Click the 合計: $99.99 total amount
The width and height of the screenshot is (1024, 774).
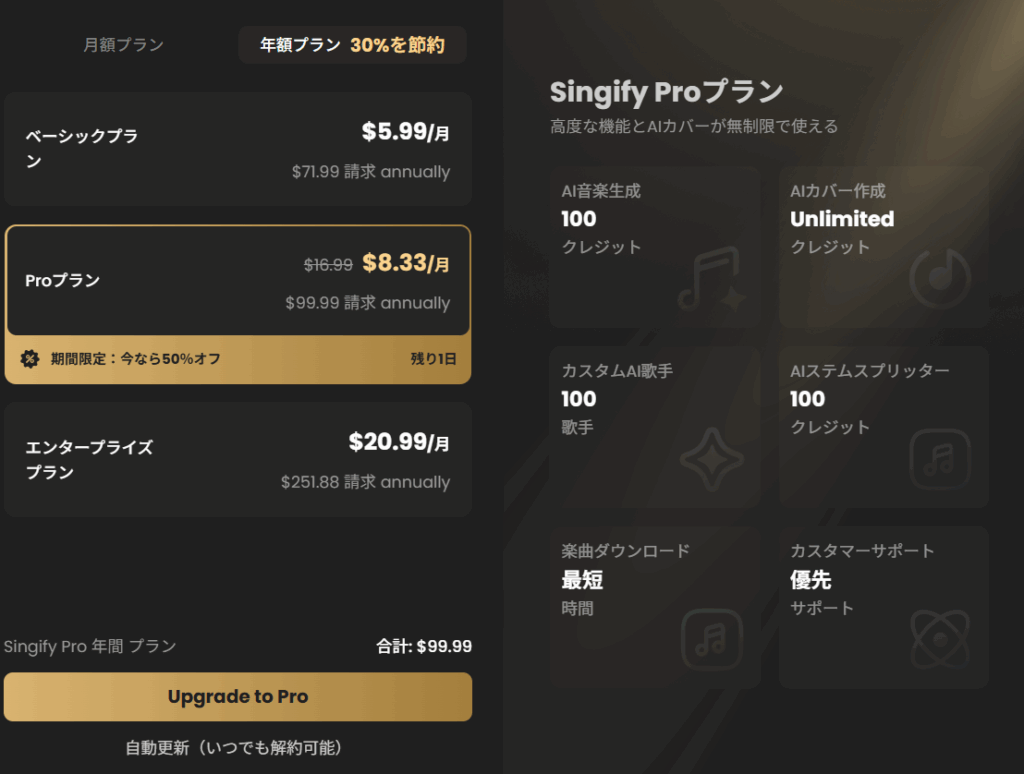coord(424,646)
